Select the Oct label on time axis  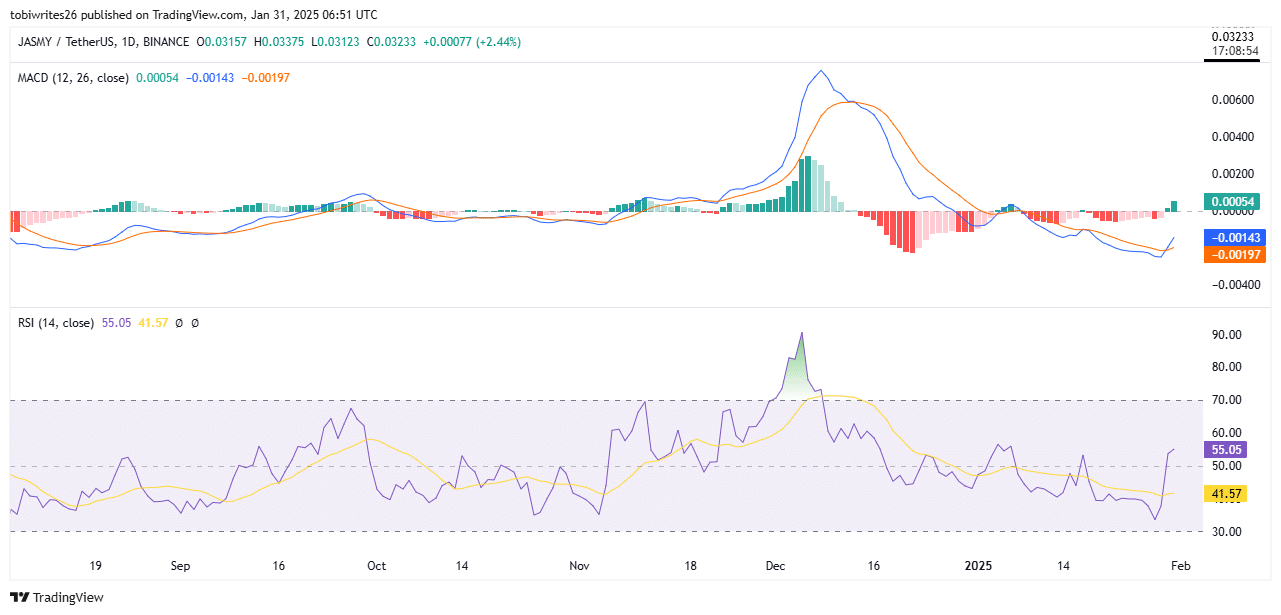[376, 566]
